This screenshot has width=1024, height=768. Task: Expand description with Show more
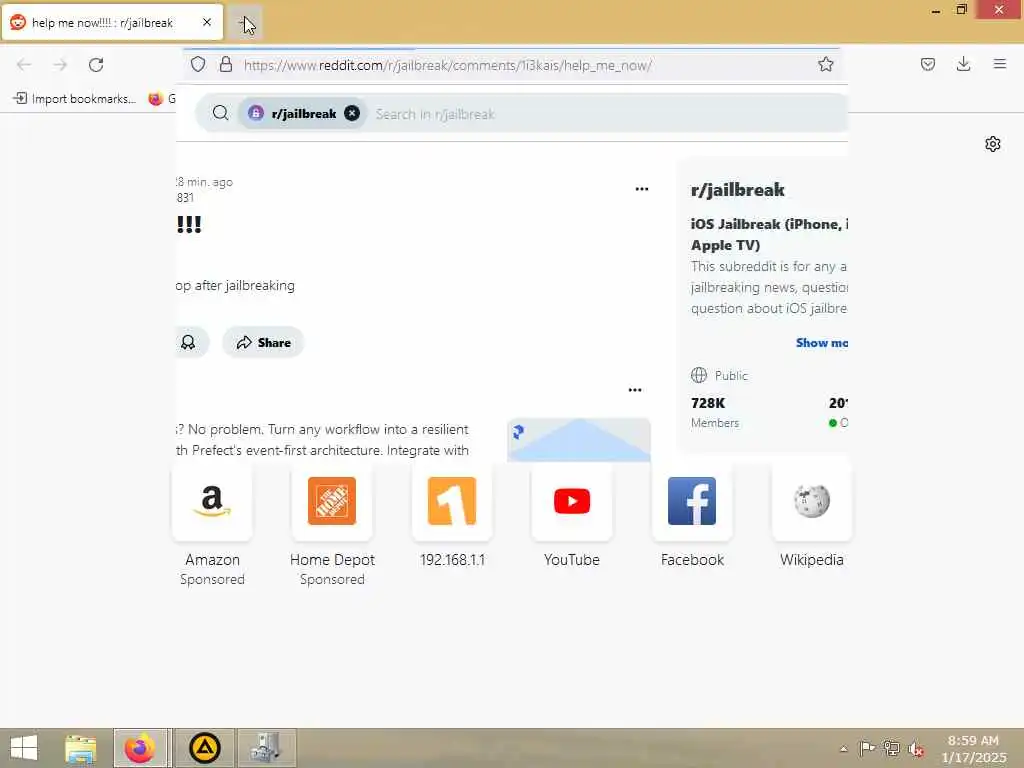point(822,343)
